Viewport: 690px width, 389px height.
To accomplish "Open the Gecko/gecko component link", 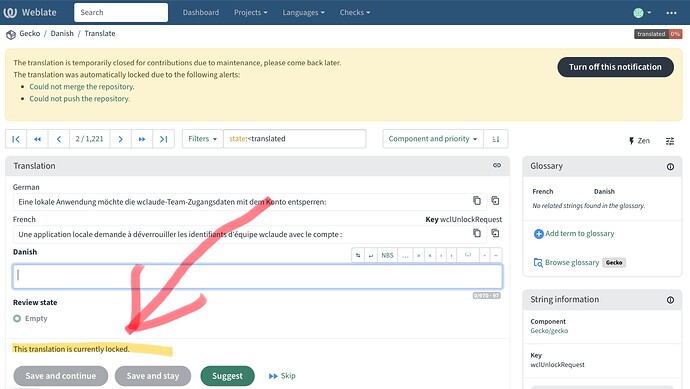I will click(549, 331).
